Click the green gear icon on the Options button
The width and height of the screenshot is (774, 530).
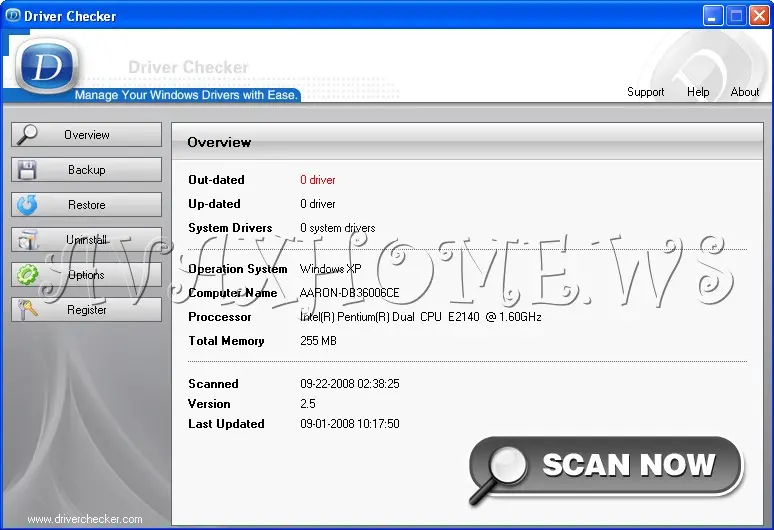point(27,275)
